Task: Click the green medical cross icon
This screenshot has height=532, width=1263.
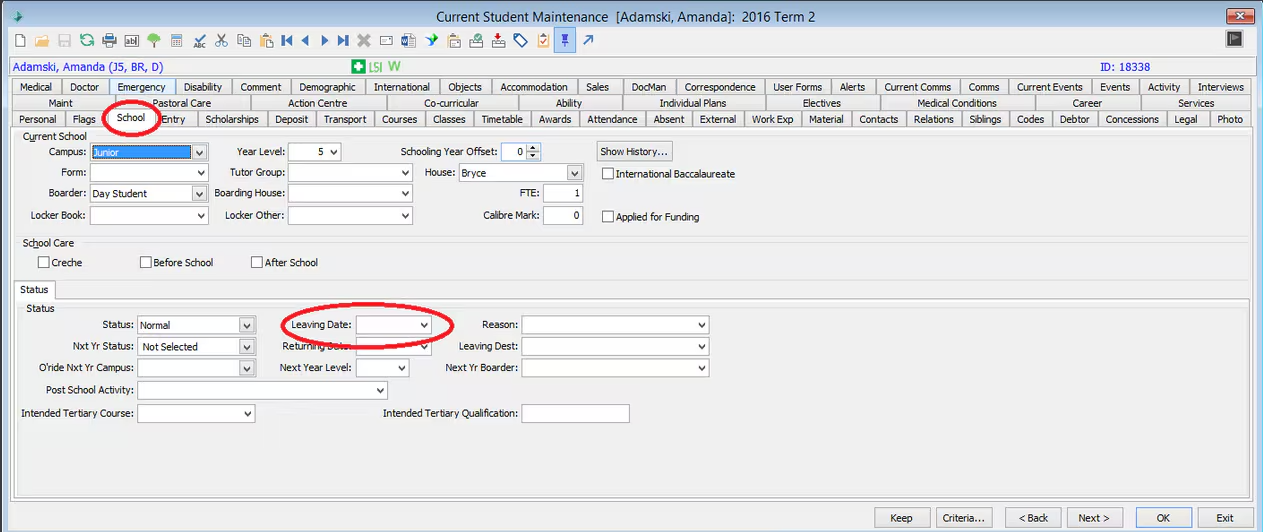Action: coord(358,67)
